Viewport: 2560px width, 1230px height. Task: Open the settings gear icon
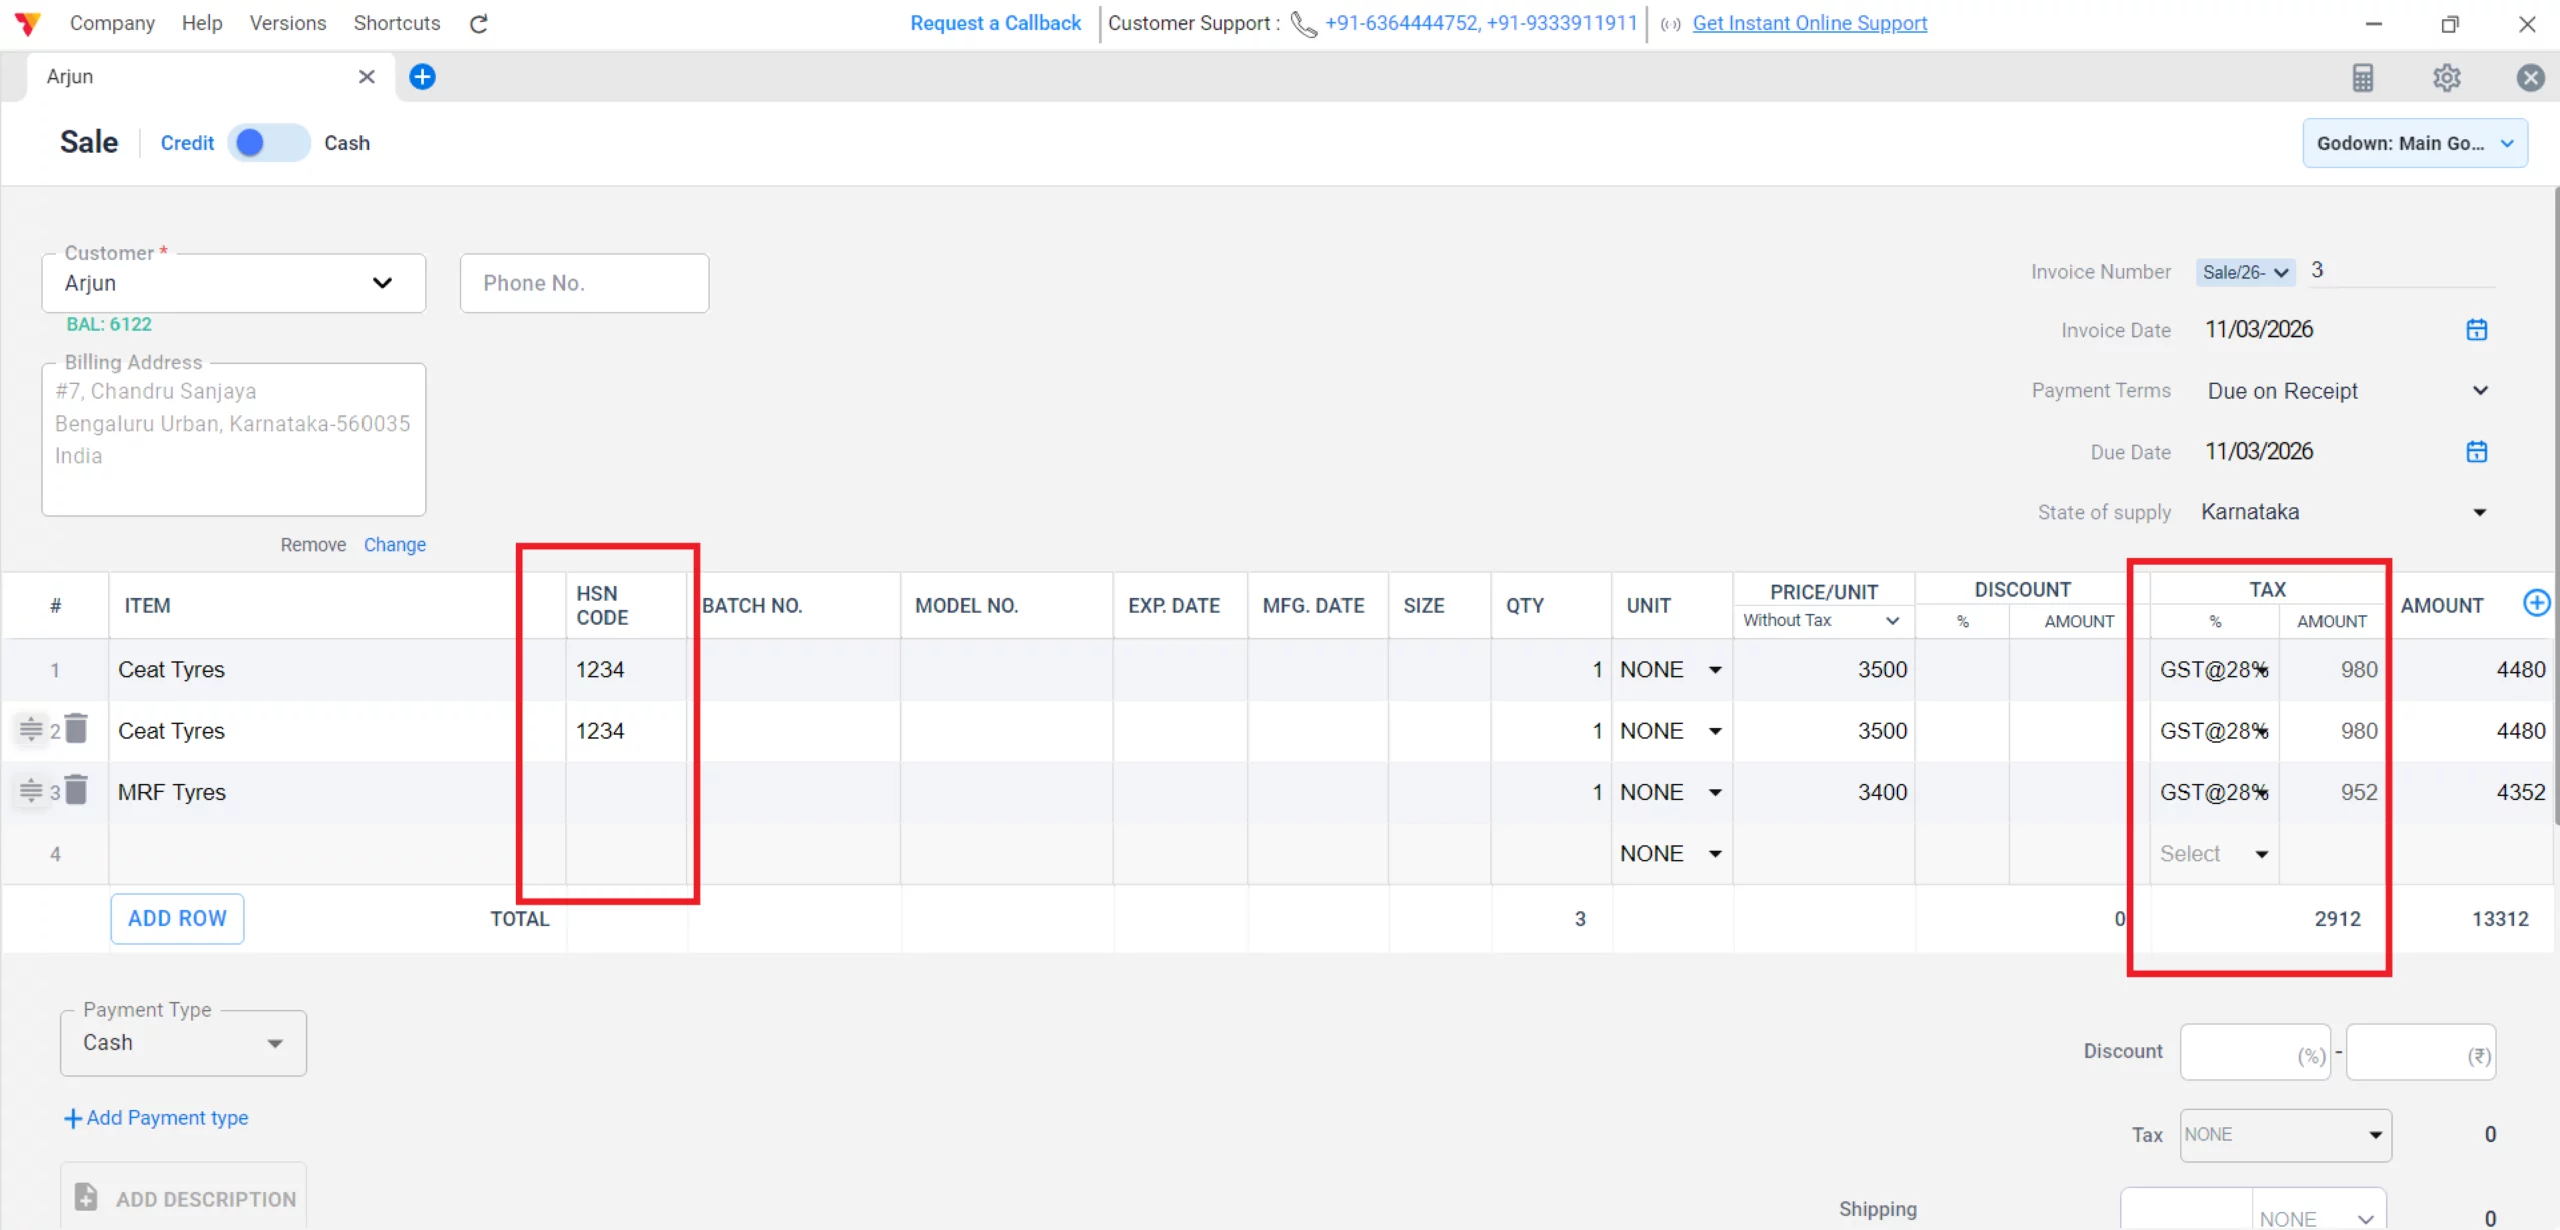point(2447,77)
